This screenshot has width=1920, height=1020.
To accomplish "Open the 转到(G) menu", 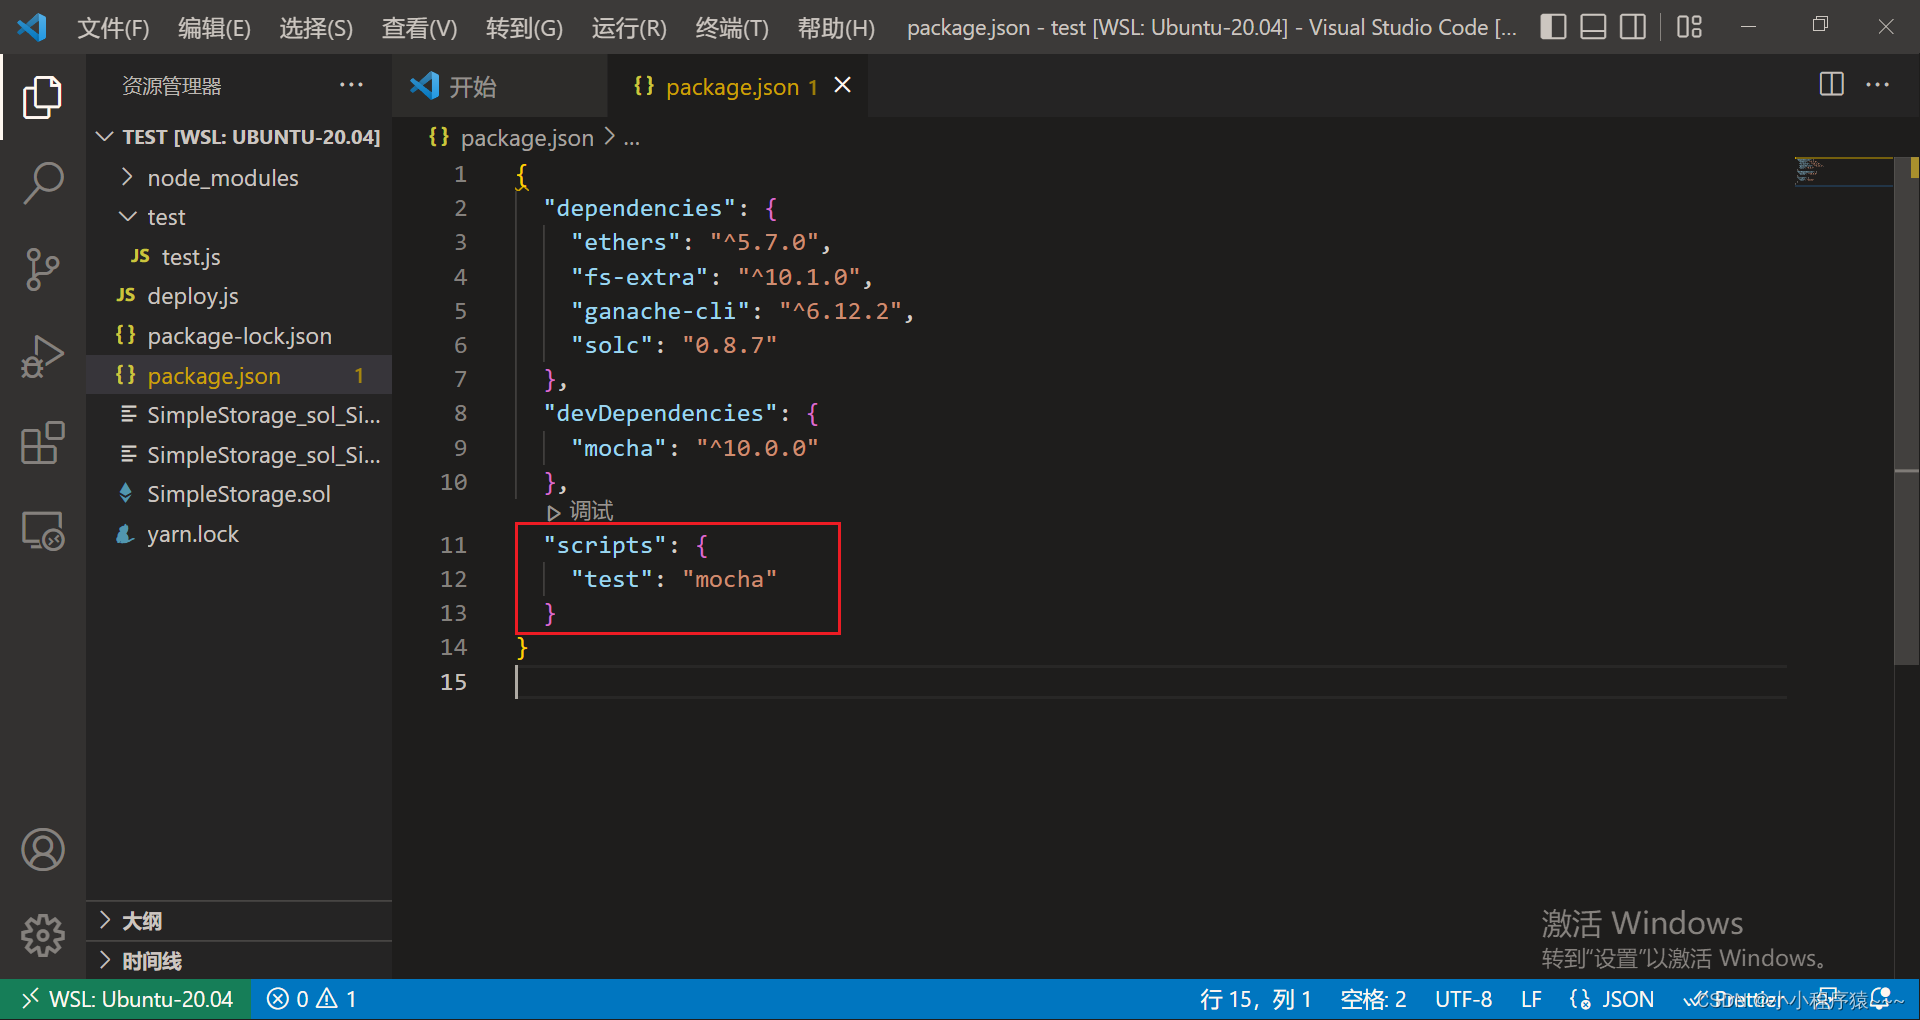I will click(x=524, y=28).
